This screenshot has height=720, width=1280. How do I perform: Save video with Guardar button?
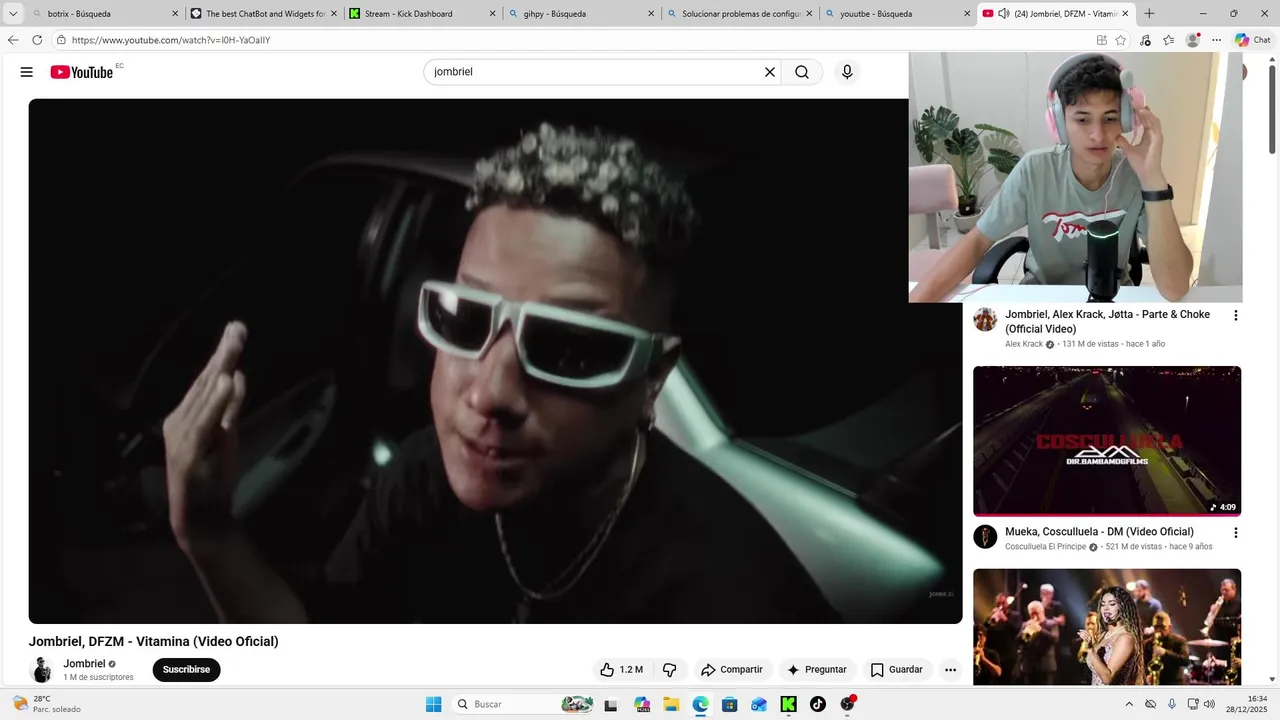(x=896, y=670)
